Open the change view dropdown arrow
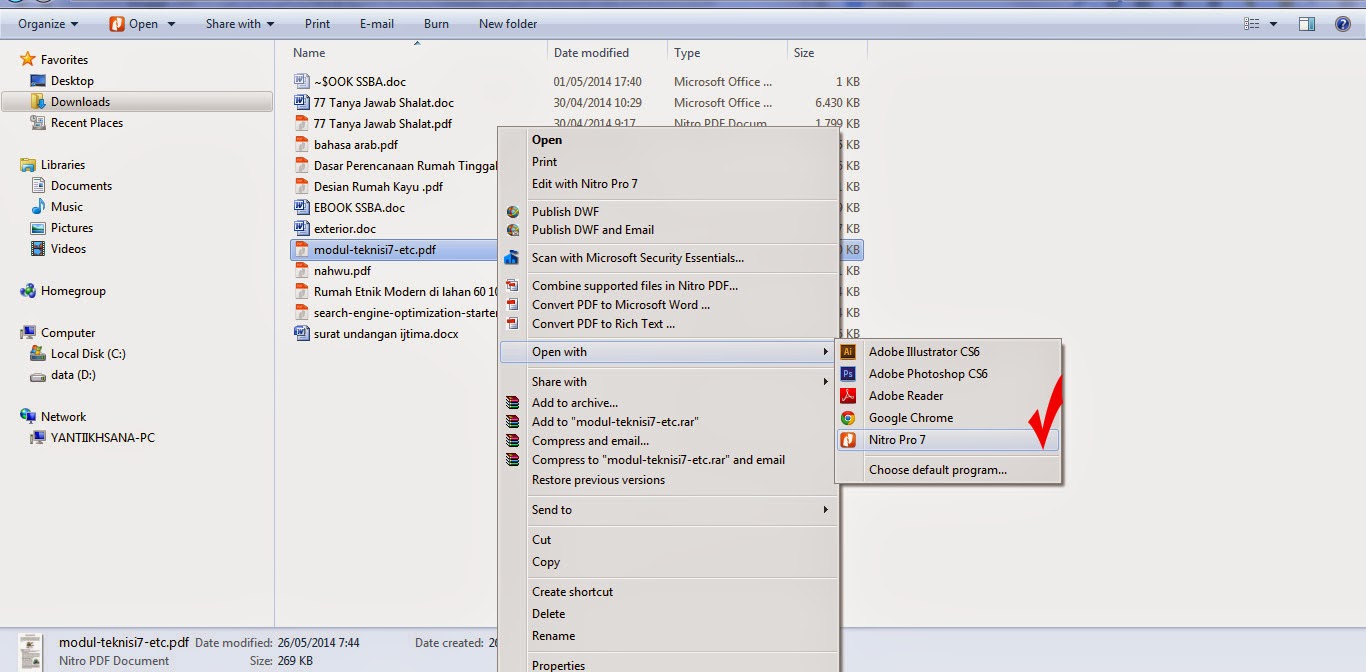The width and height of the screenshot is (1366, 672). coord(1274,22)
